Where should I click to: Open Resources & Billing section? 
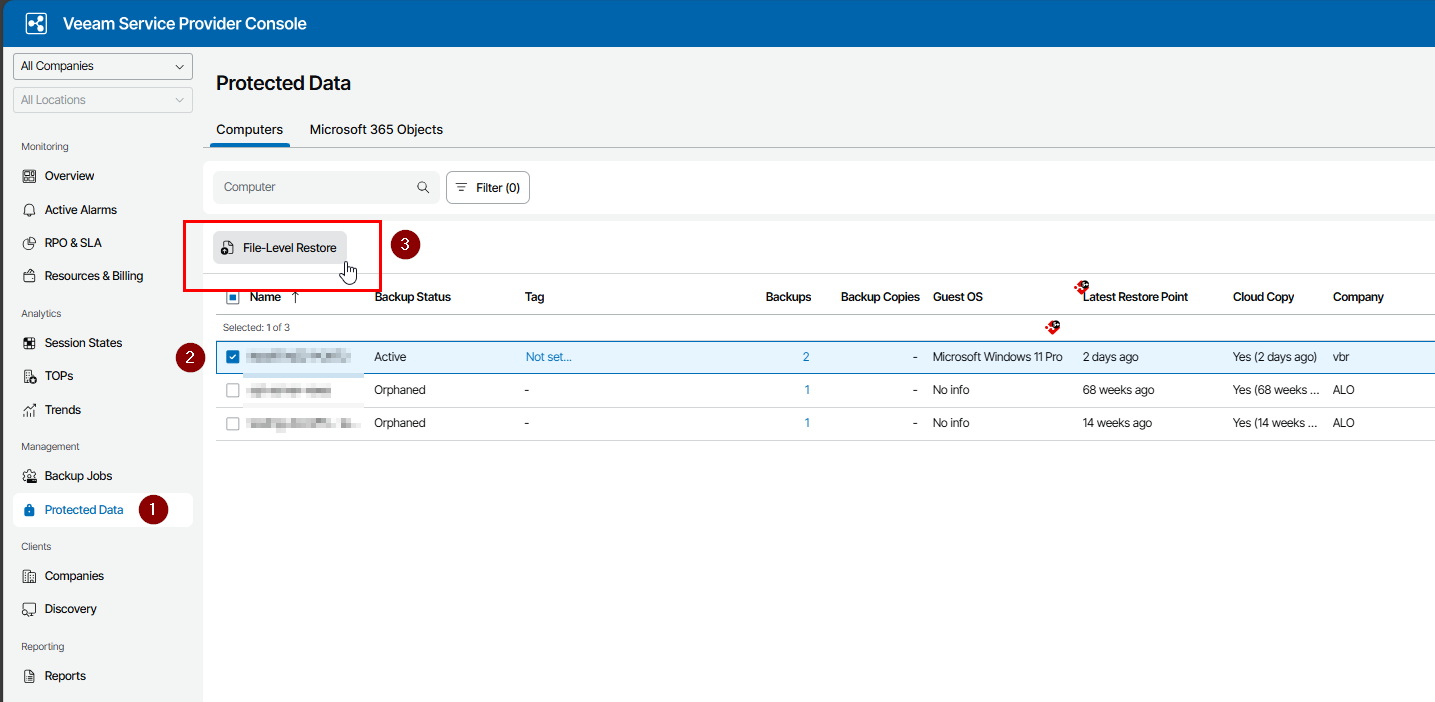click(93, 276)
